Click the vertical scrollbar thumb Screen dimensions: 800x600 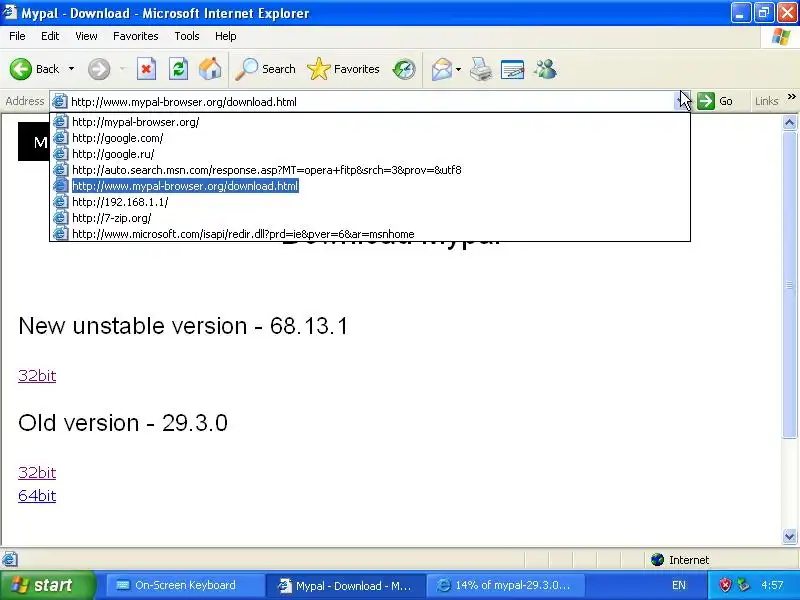[789, 284]
